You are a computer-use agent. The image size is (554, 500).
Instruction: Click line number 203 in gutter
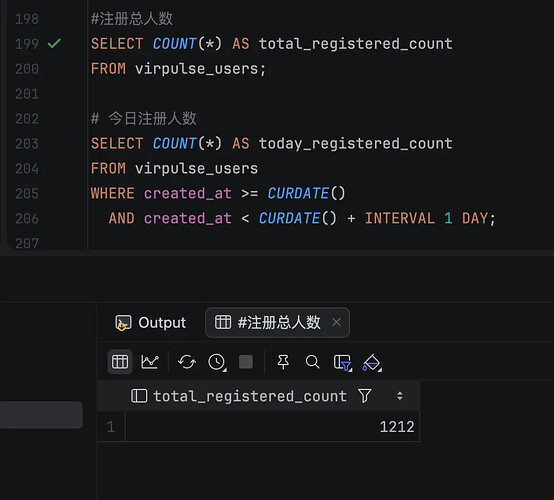(27, 144)
